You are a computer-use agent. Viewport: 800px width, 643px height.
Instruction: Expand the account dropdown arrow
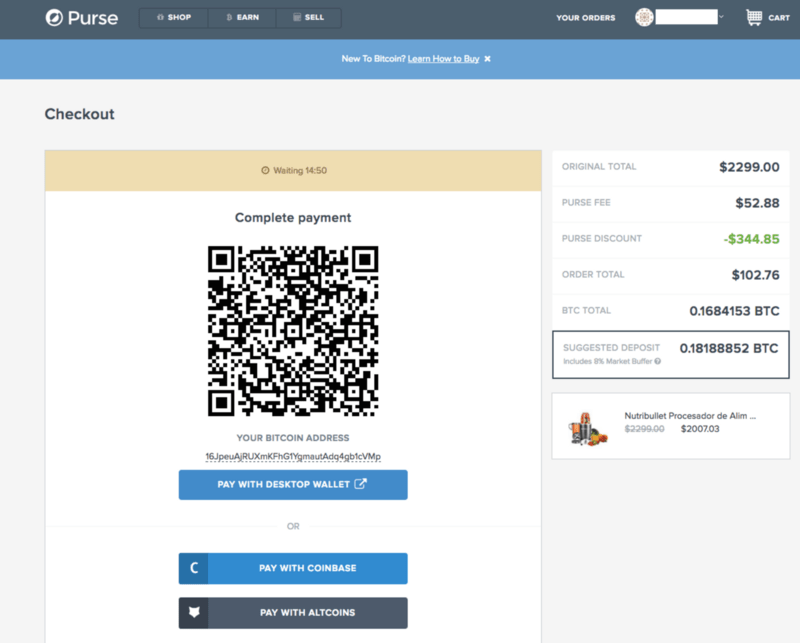pyautogui.click(x=721, y=17)
